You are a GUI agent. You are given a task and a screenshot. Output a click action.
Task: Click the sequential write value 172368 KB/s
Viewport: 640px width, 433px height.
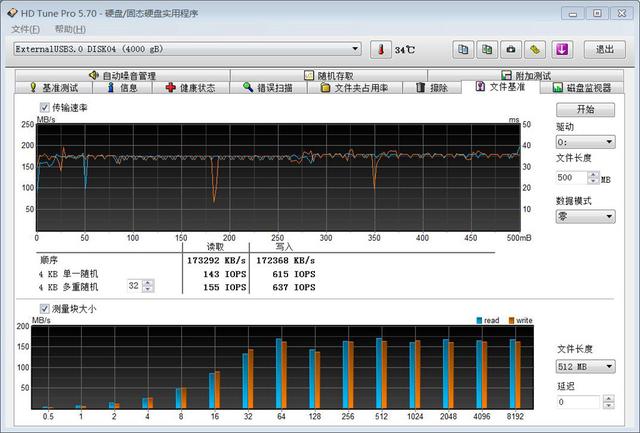pos(286,260)
